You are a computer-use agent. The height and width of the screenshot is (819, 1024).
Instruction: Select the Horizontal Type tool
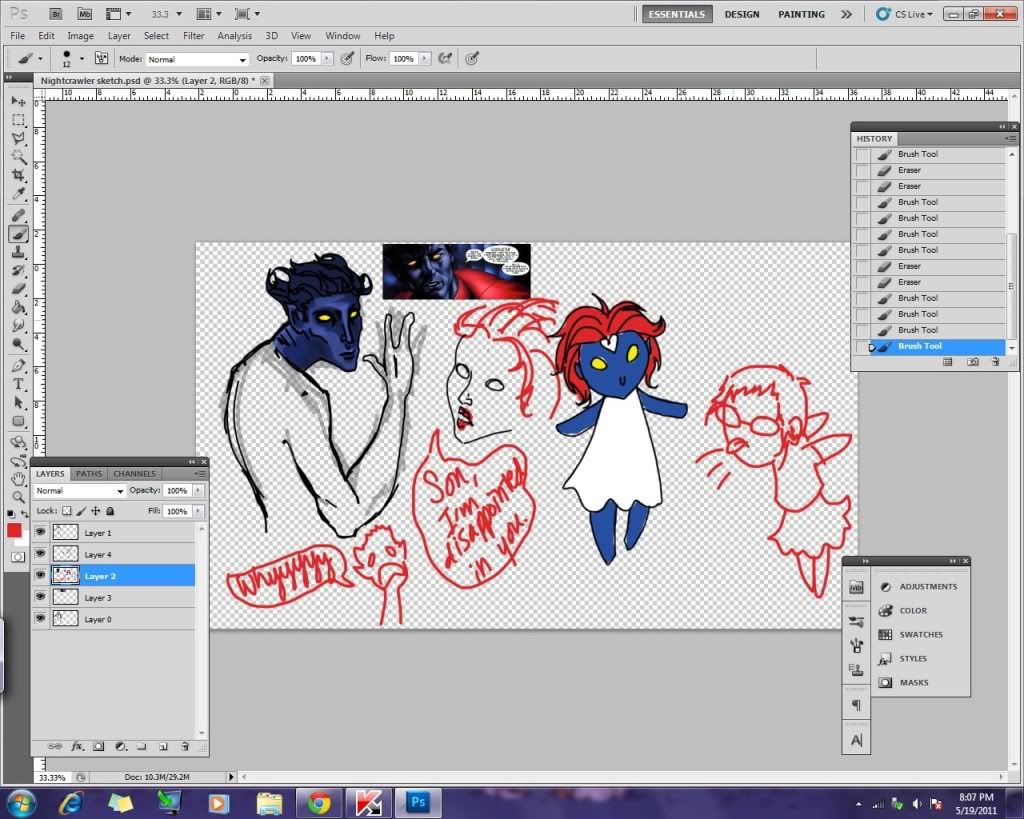[18, 384]
